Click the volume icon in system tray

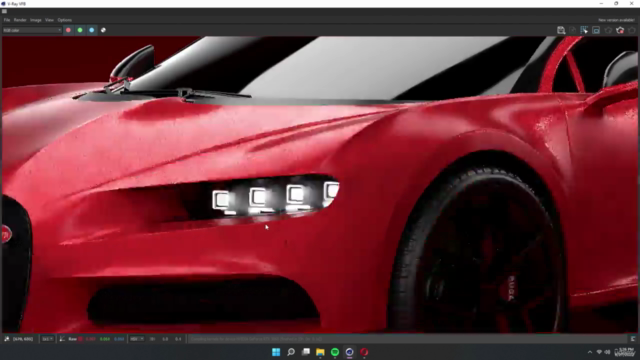tap(607, 352)
